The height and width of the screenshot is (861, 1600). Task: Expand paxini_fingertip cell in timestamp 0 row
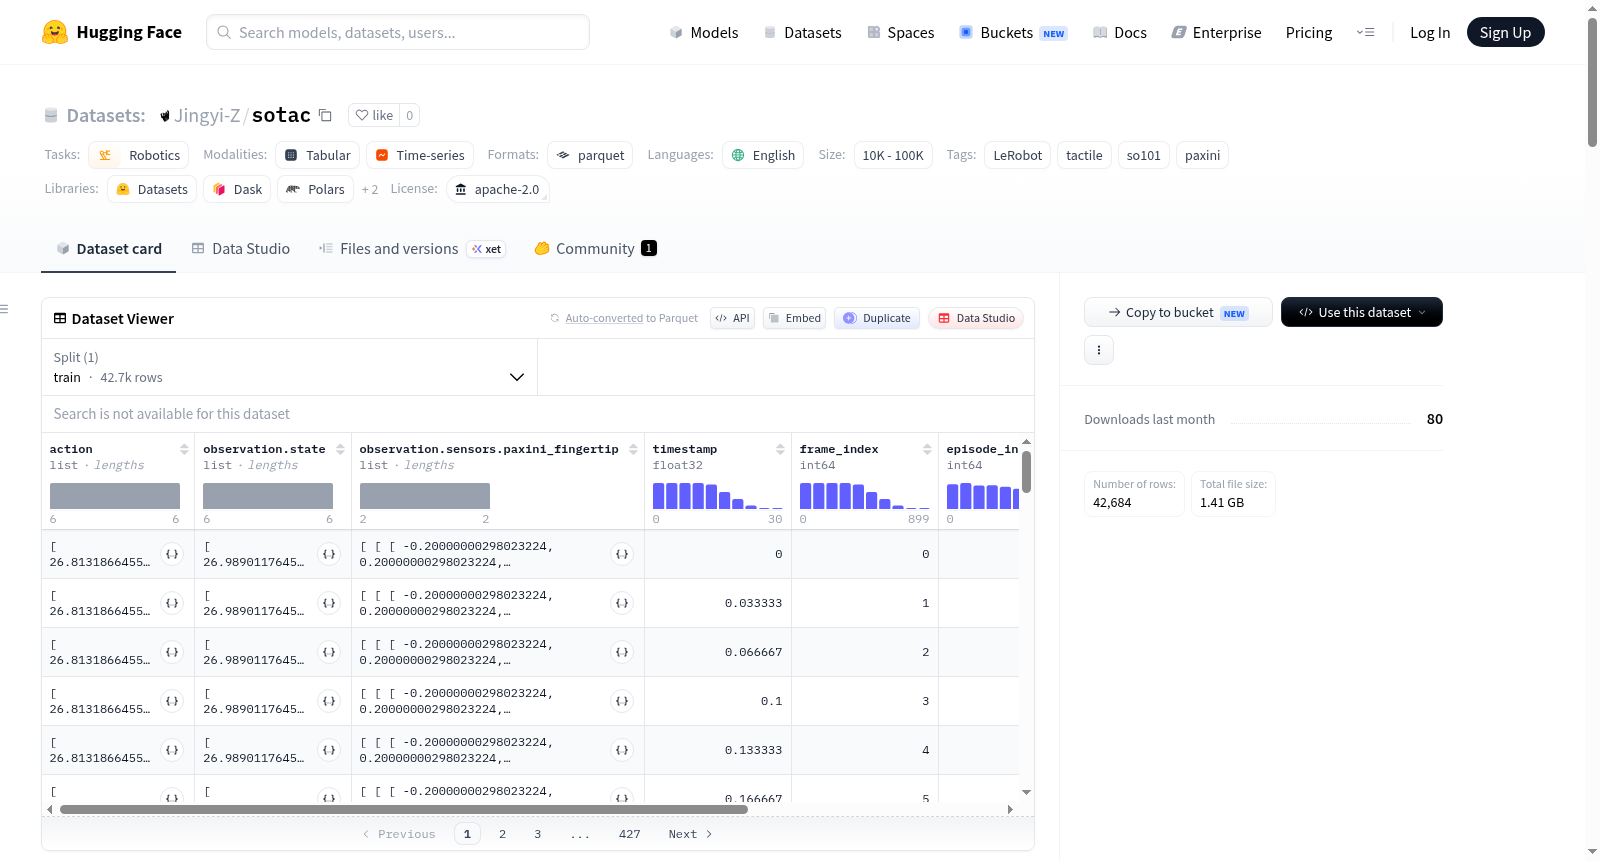point(622,554)
